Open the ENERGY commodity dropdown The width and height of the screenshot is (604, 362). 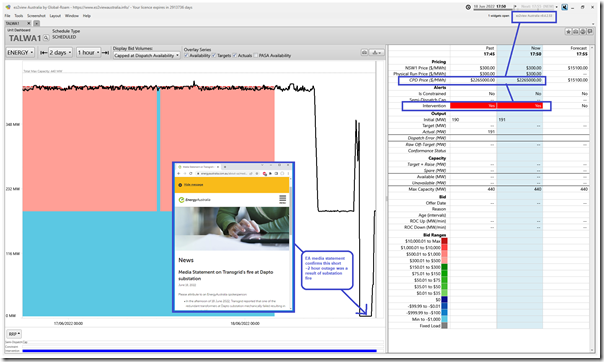(20, 52)
